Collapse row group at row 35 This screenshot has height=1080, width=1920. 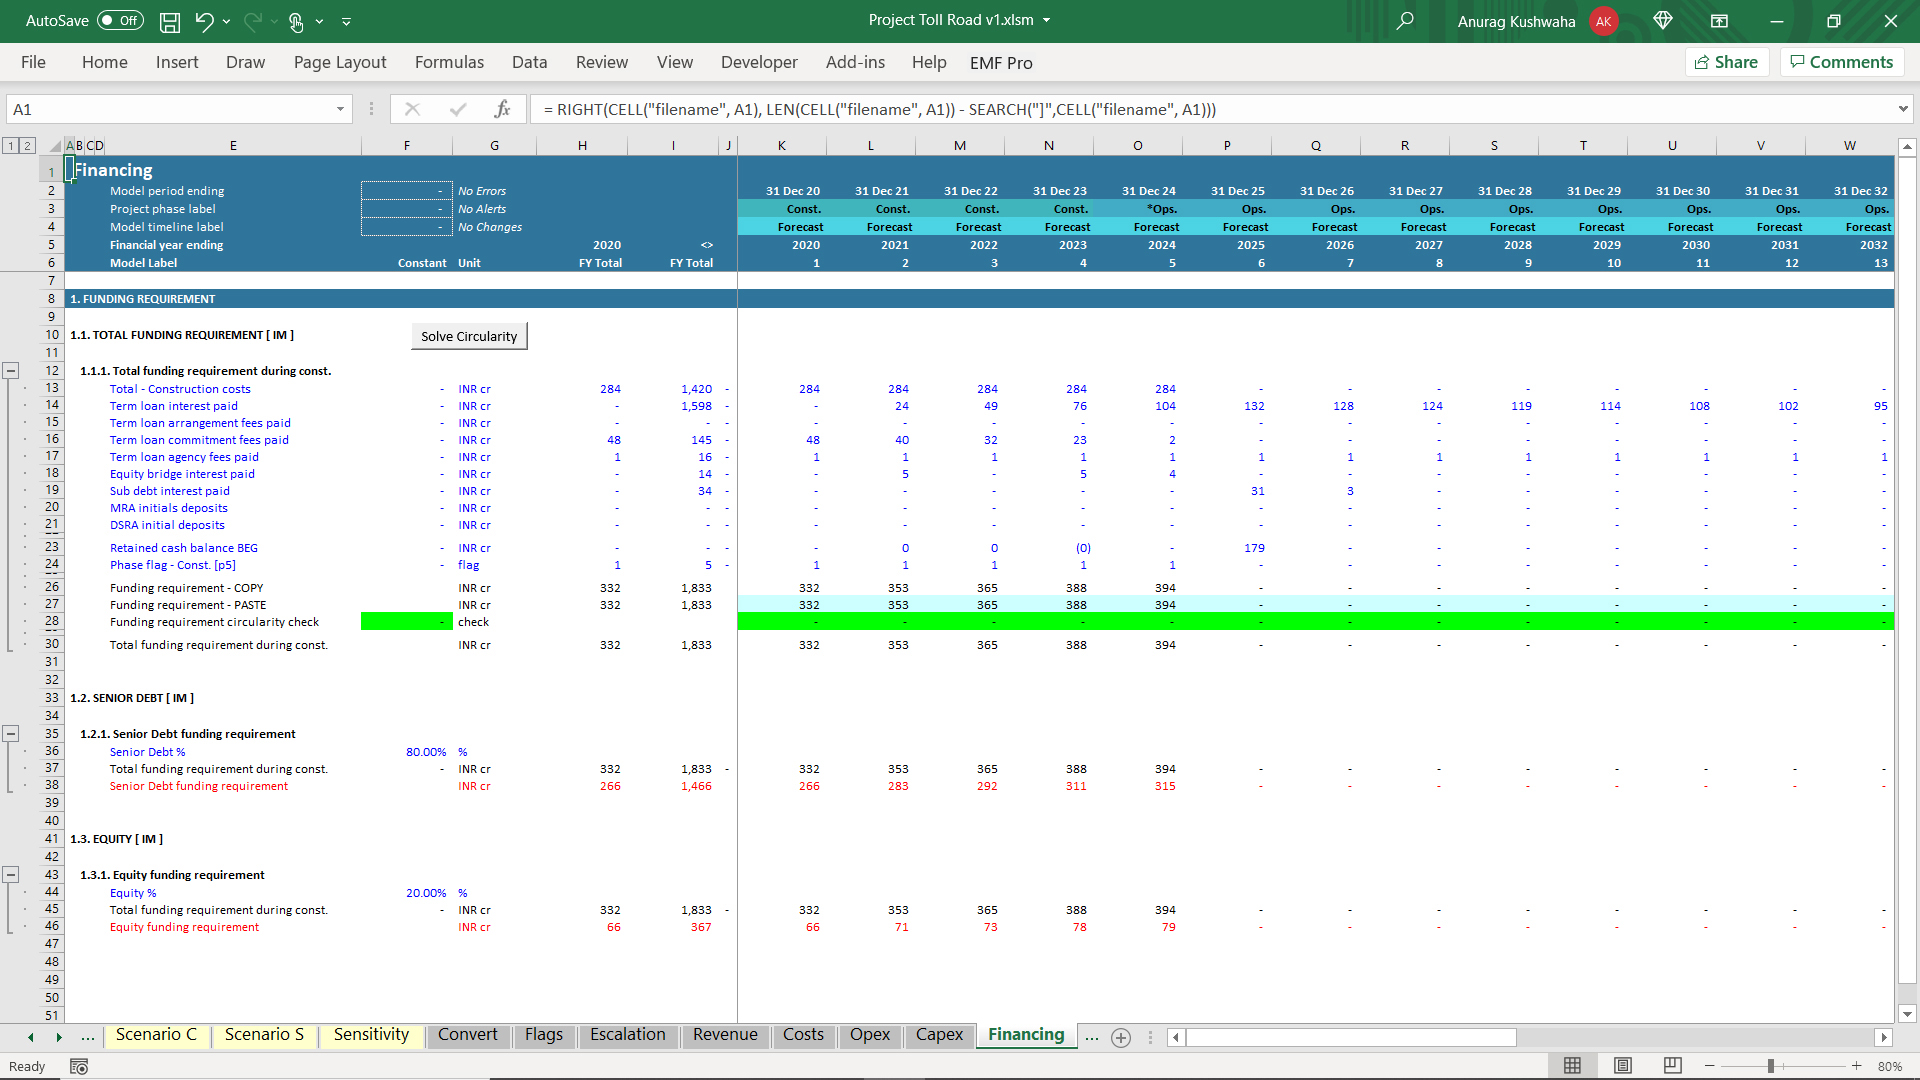[11, 734]
